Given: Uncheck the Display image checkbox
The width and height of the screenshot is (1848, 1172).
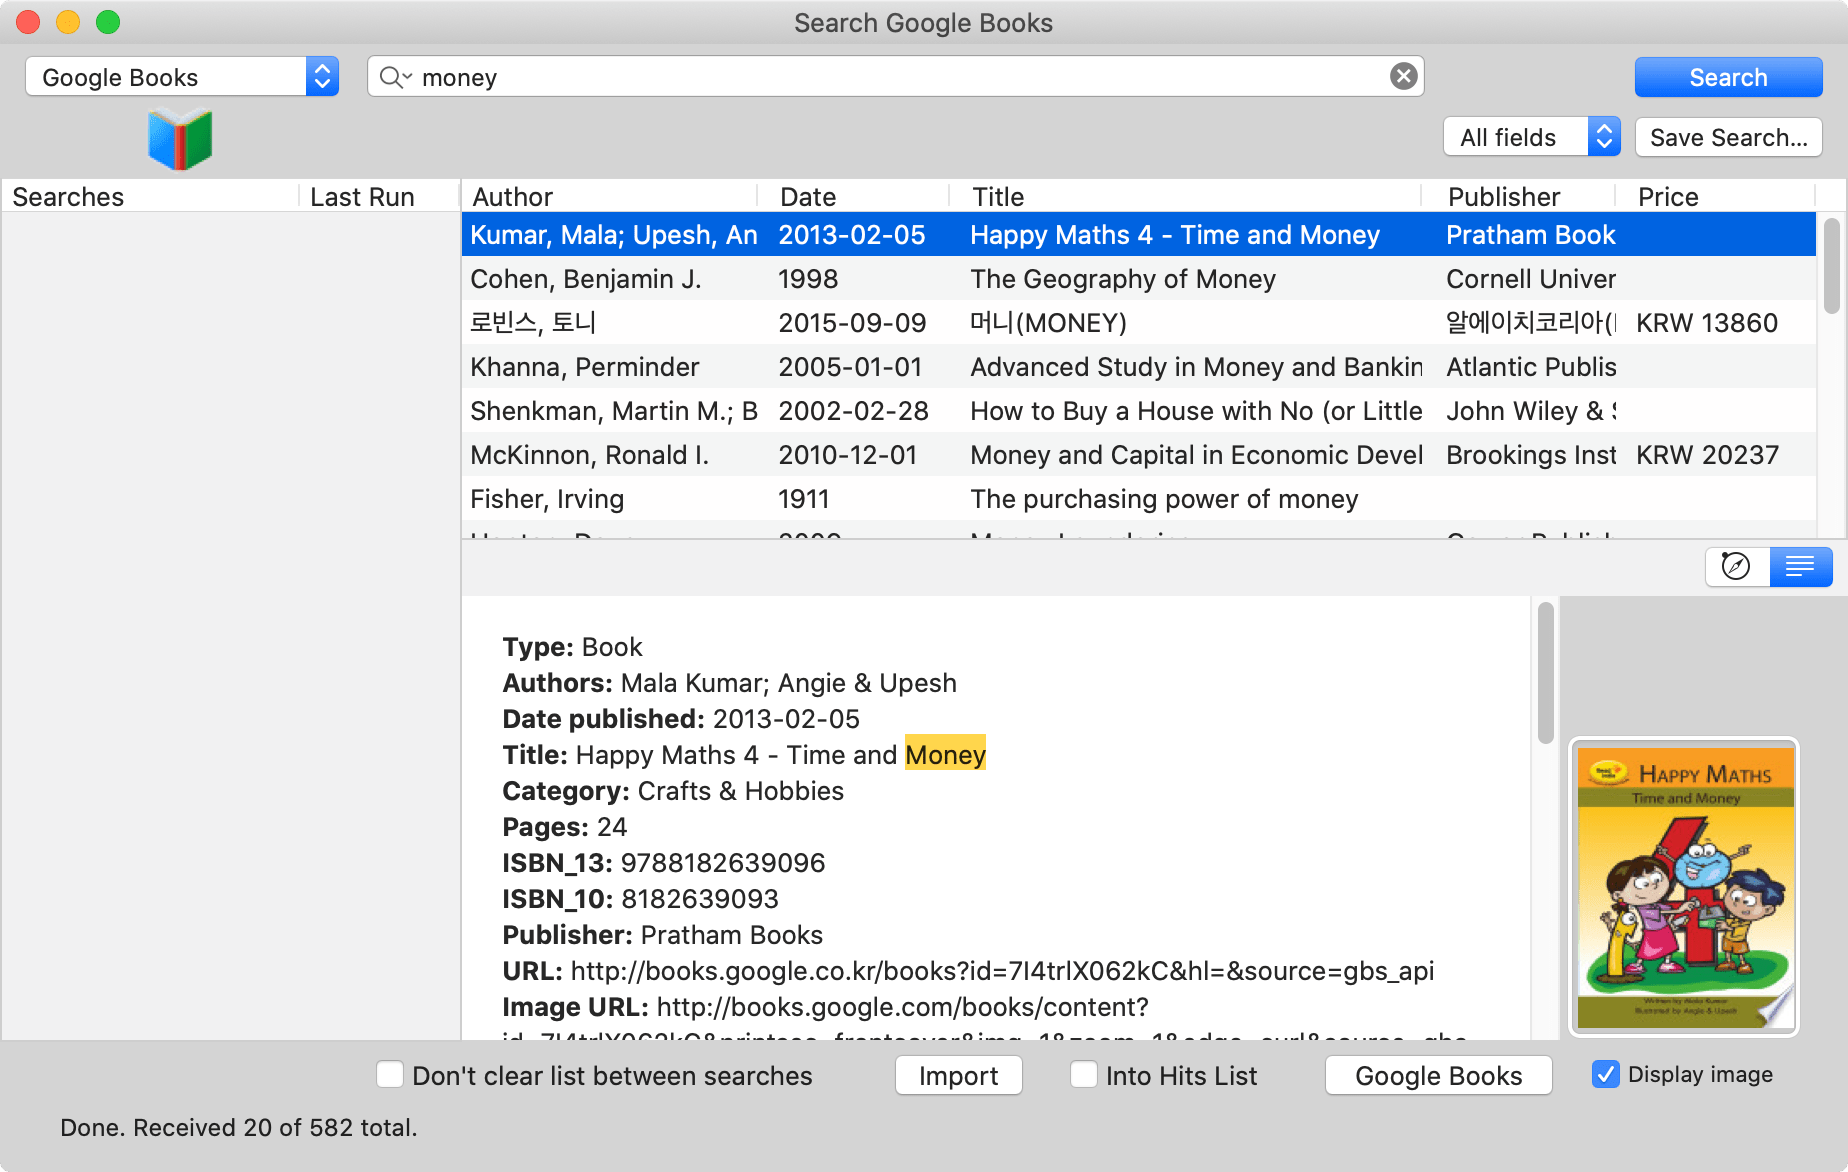Looking at the screenshot, I should click(x=1605, y=1074).
